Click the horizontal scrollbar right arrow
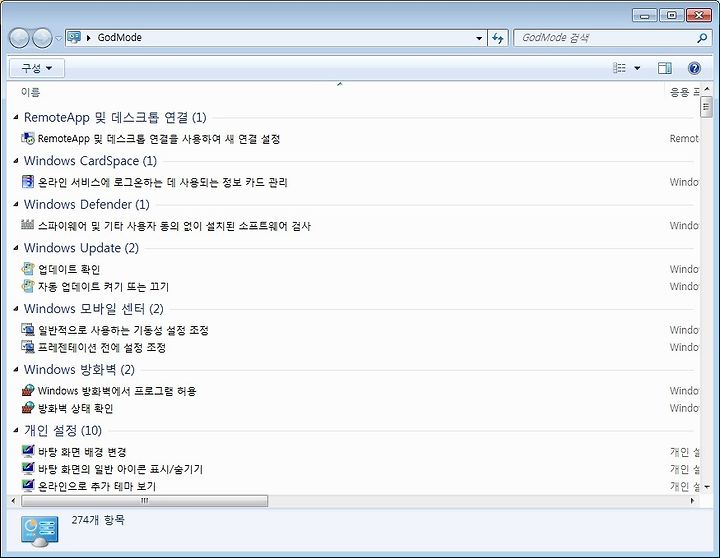720x558 pixels. point(692,501)
